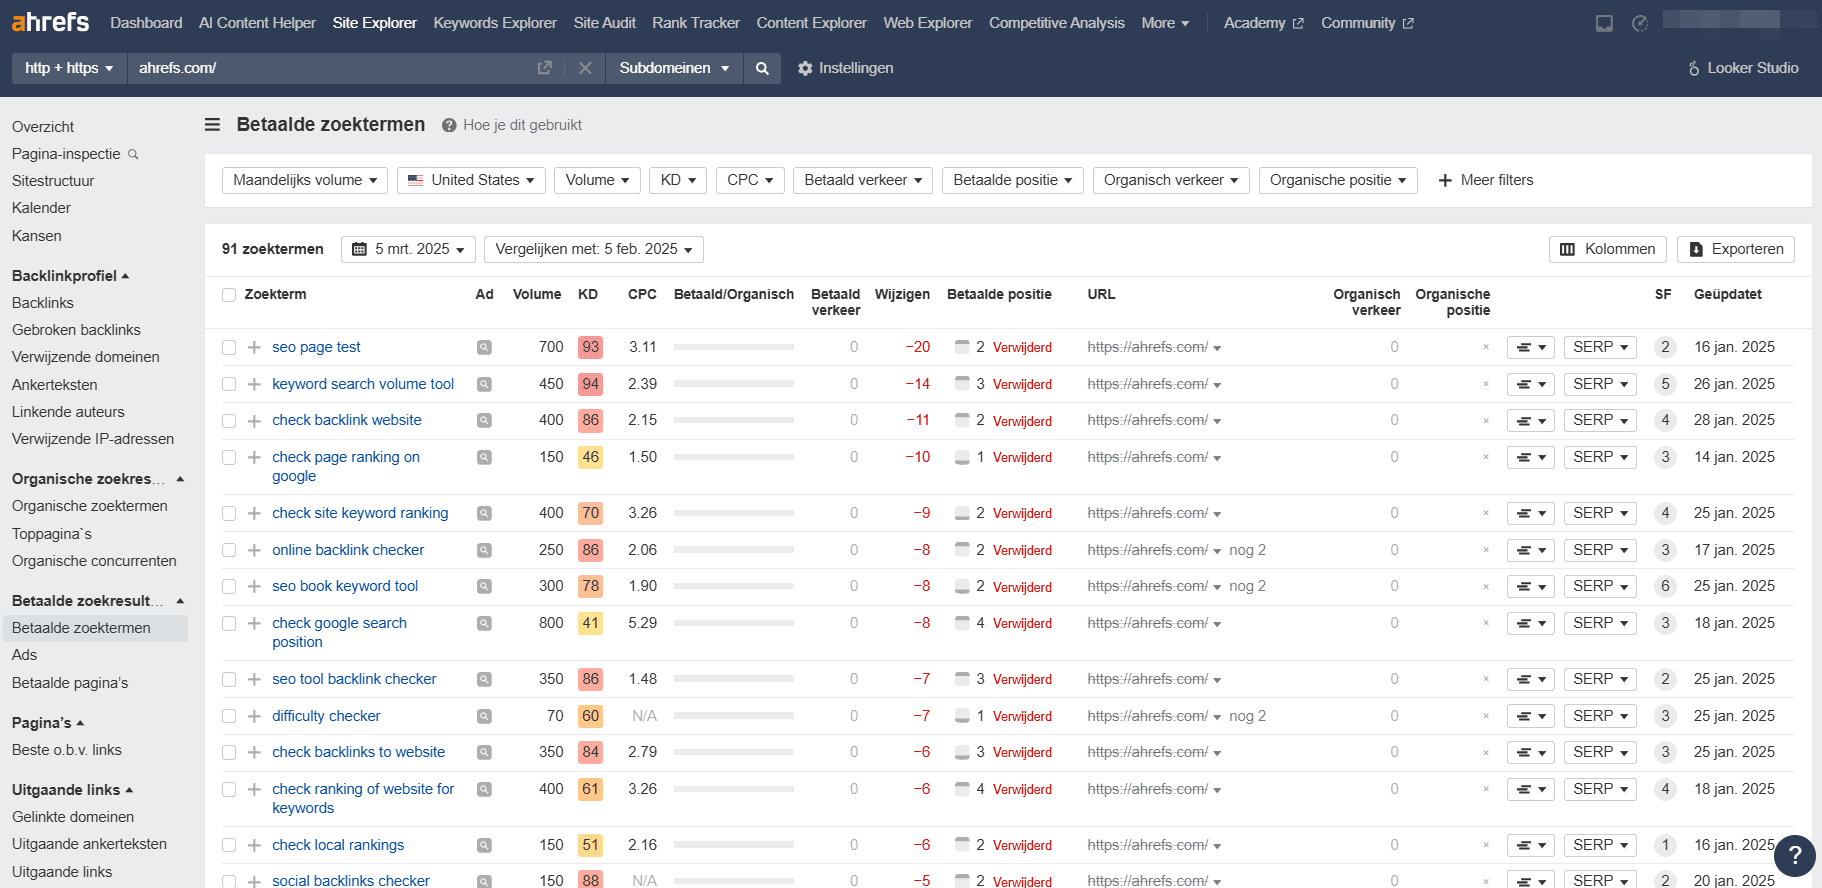The width and height of the screenshot is (1822, 888).
Task: Check the check backlink website checkbox
Action: (x=229, y=421)
